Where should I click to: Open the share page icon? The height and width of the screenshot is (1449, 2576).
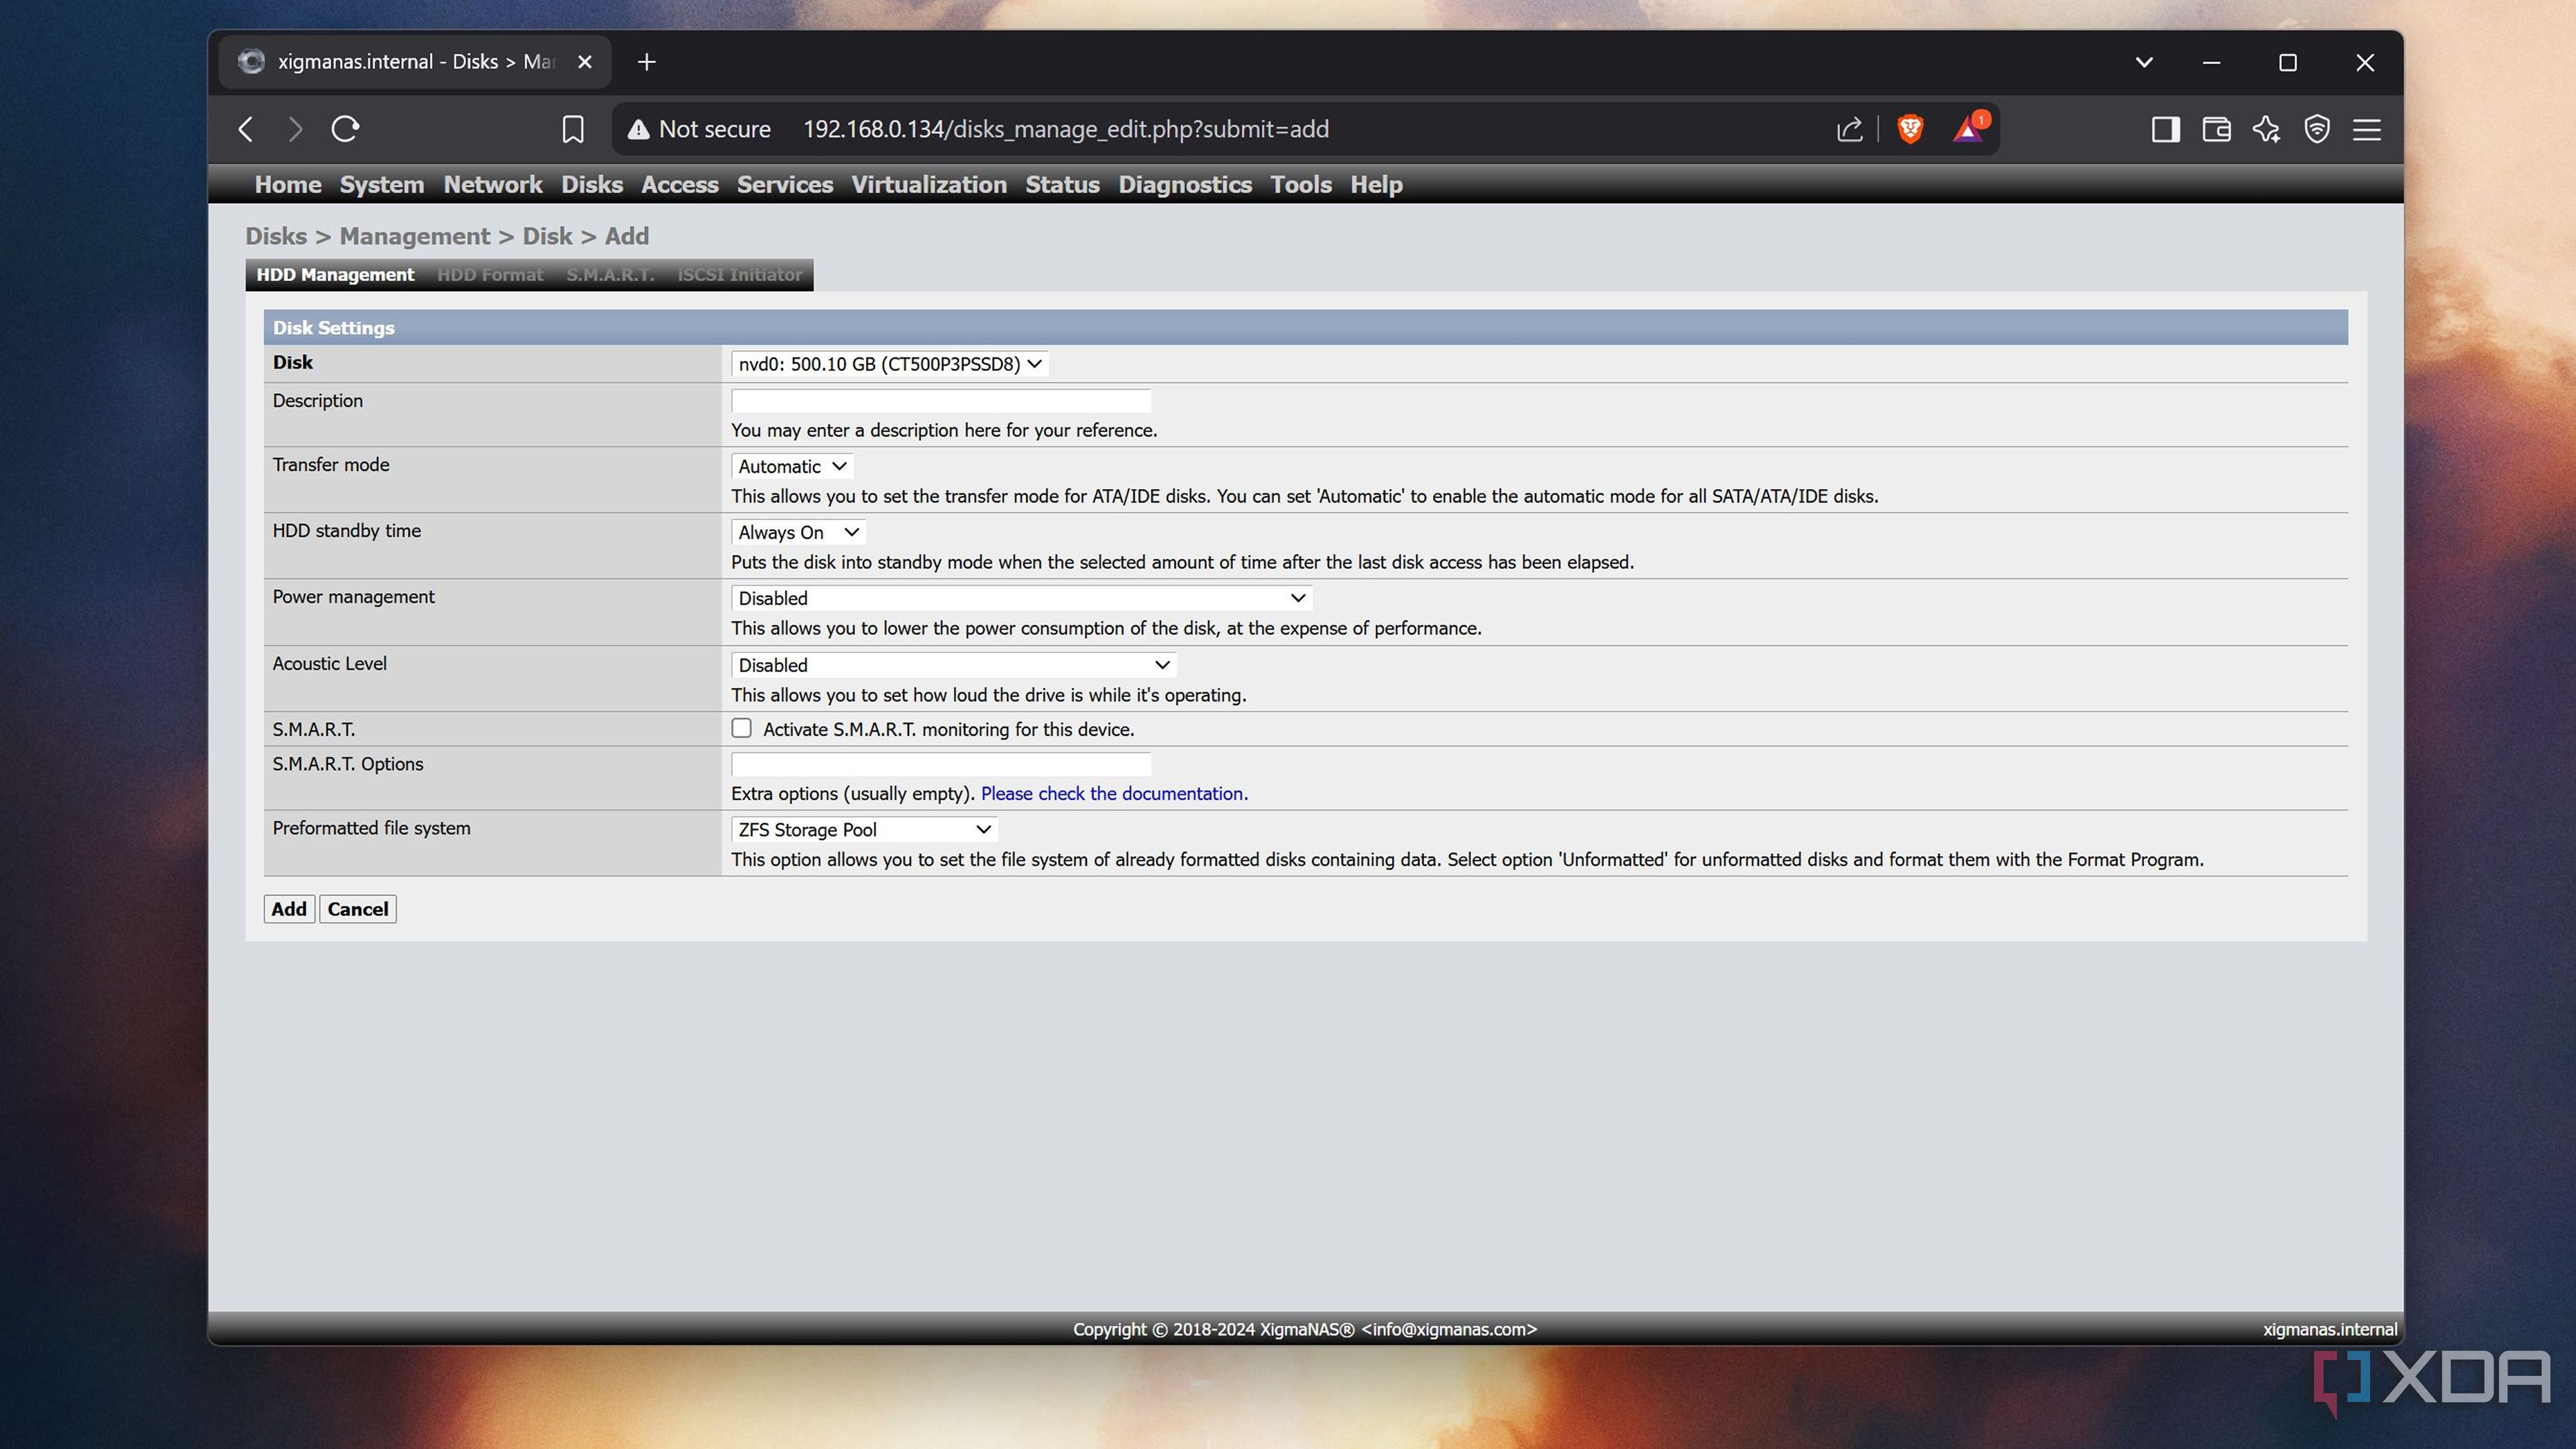tap(1849, 129)
